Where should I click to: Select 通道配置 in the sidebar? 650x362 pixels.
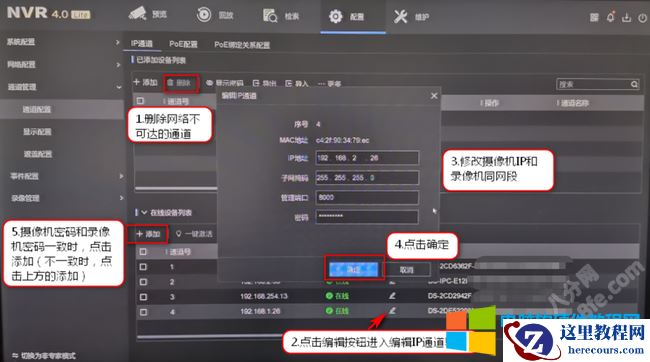(x=37, y=109)
